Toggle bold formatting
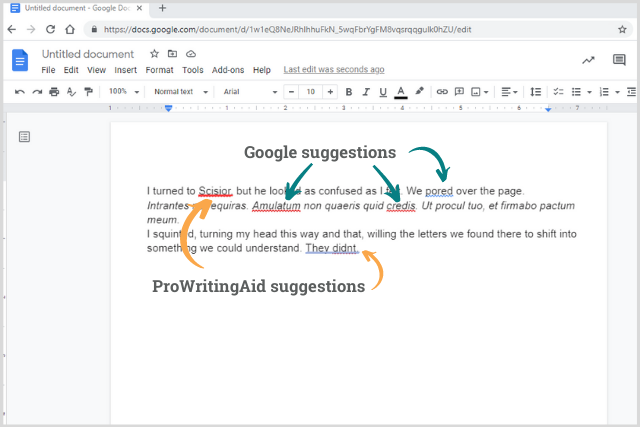Viewport: 640px width, 427px height. coord(349,92)
